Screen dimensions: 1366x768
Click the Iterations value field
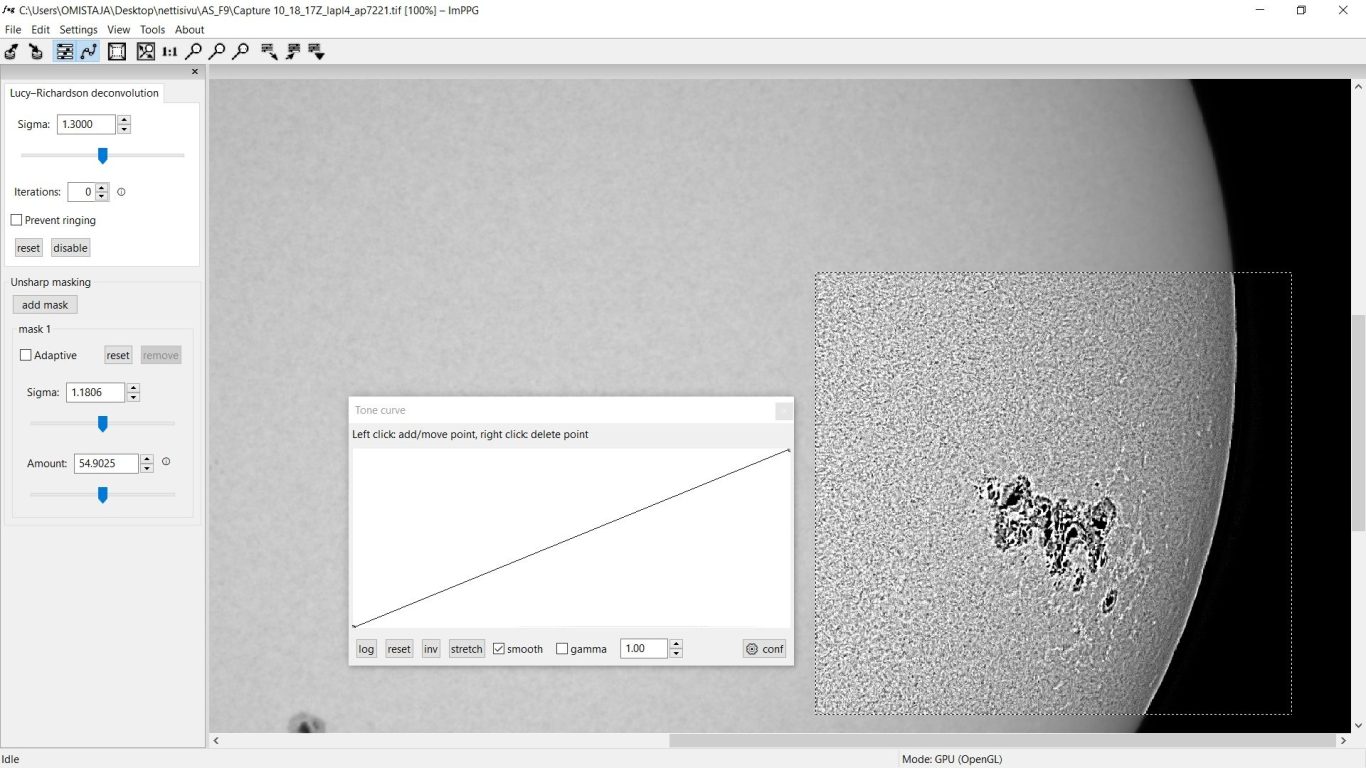(82, 192)
